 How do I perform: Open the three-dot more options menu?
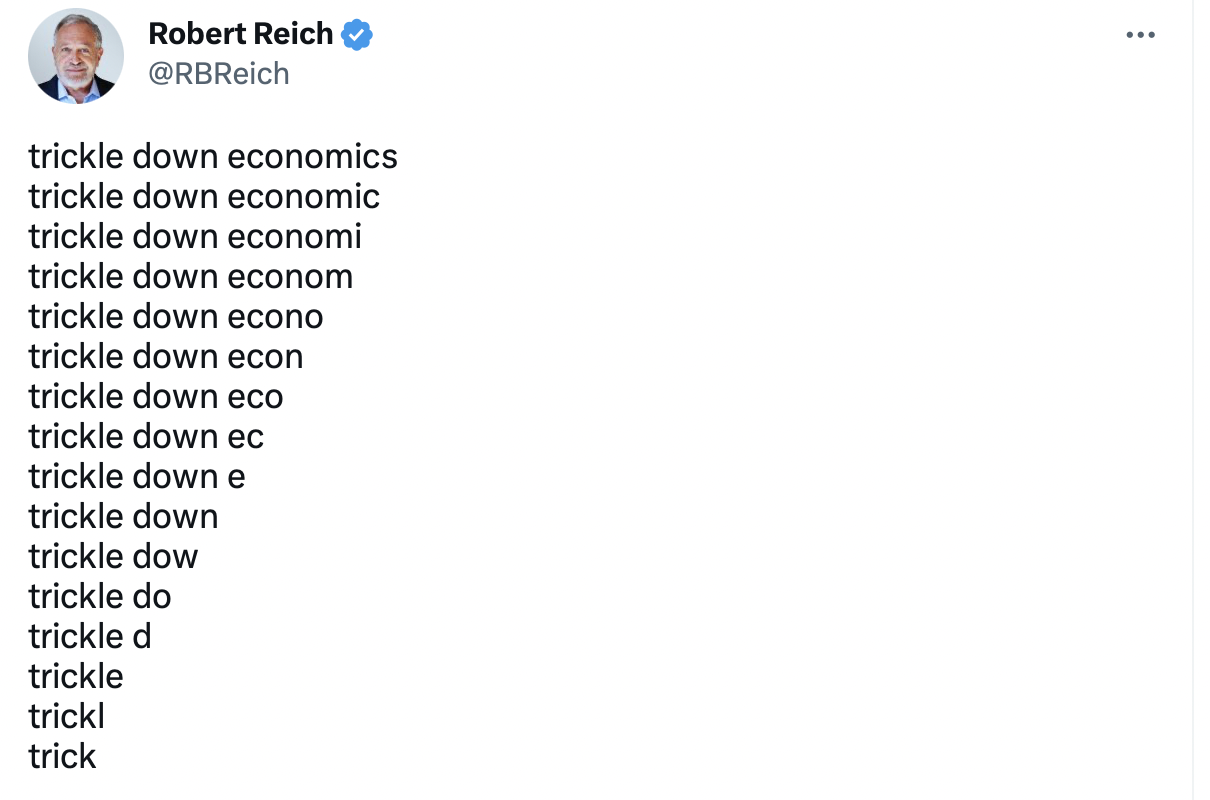pos(1140,35)
